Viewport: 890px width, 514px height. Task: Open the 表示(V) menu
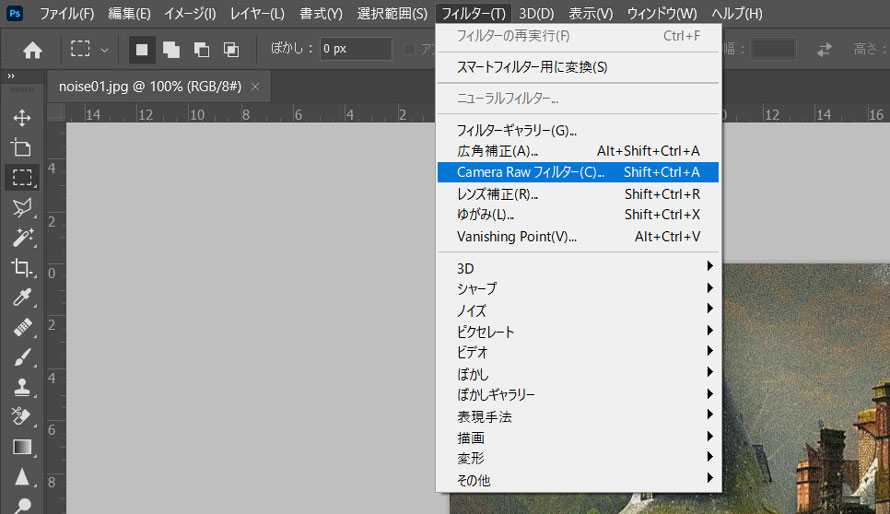pyautogui.click(x=591, y=13)
